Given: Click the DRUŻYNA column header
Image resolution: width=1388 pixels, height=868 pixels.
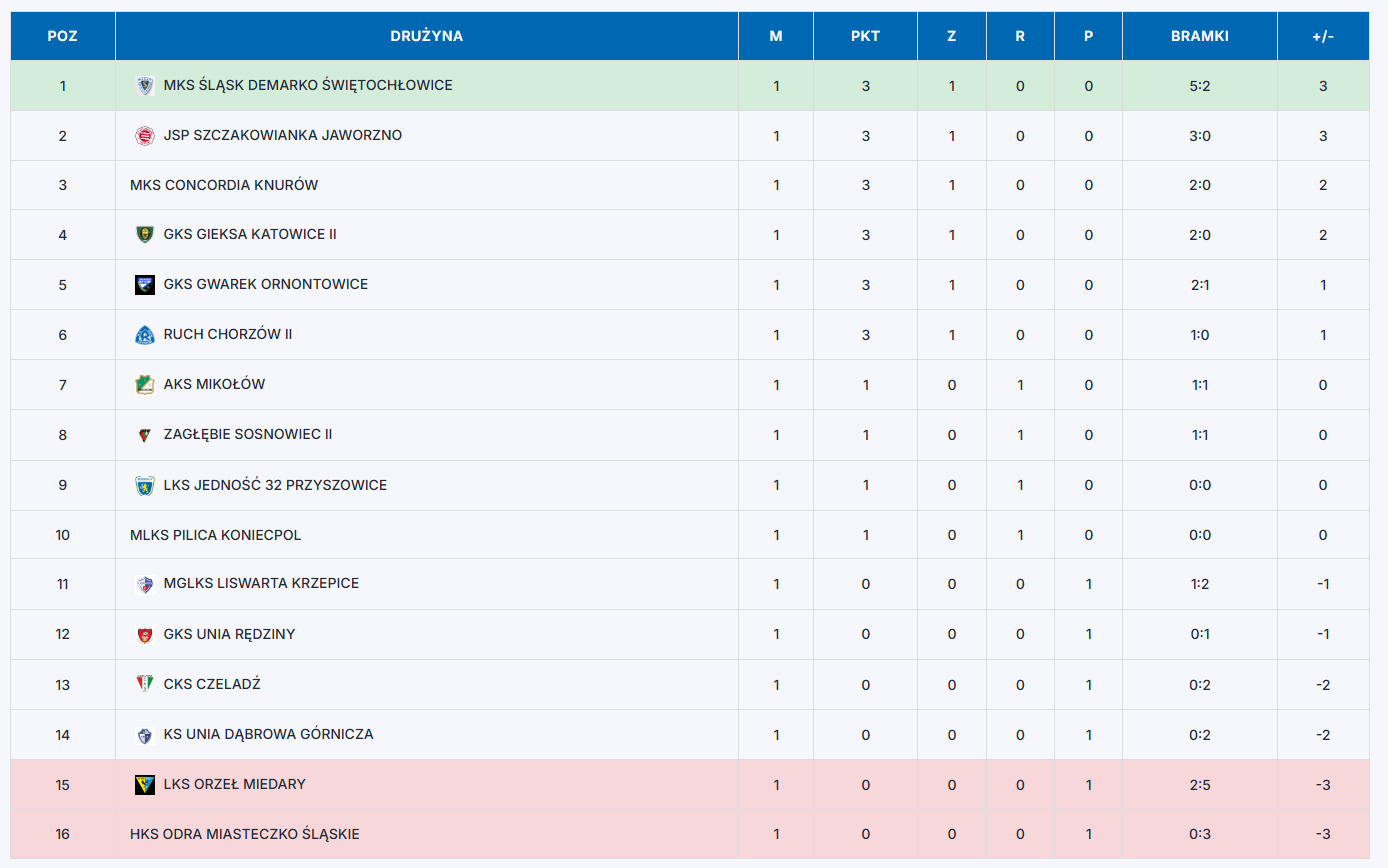Looking at the screenshot, I should [x=427, y=36].
